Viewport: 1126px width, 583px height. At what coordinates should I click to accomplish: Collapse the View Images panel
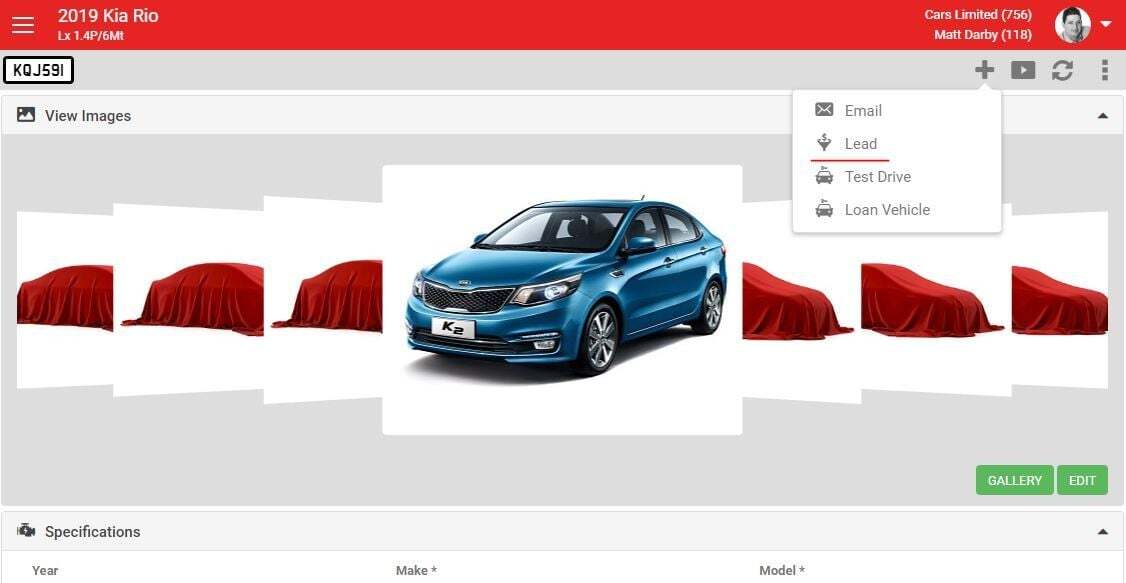1103,116
